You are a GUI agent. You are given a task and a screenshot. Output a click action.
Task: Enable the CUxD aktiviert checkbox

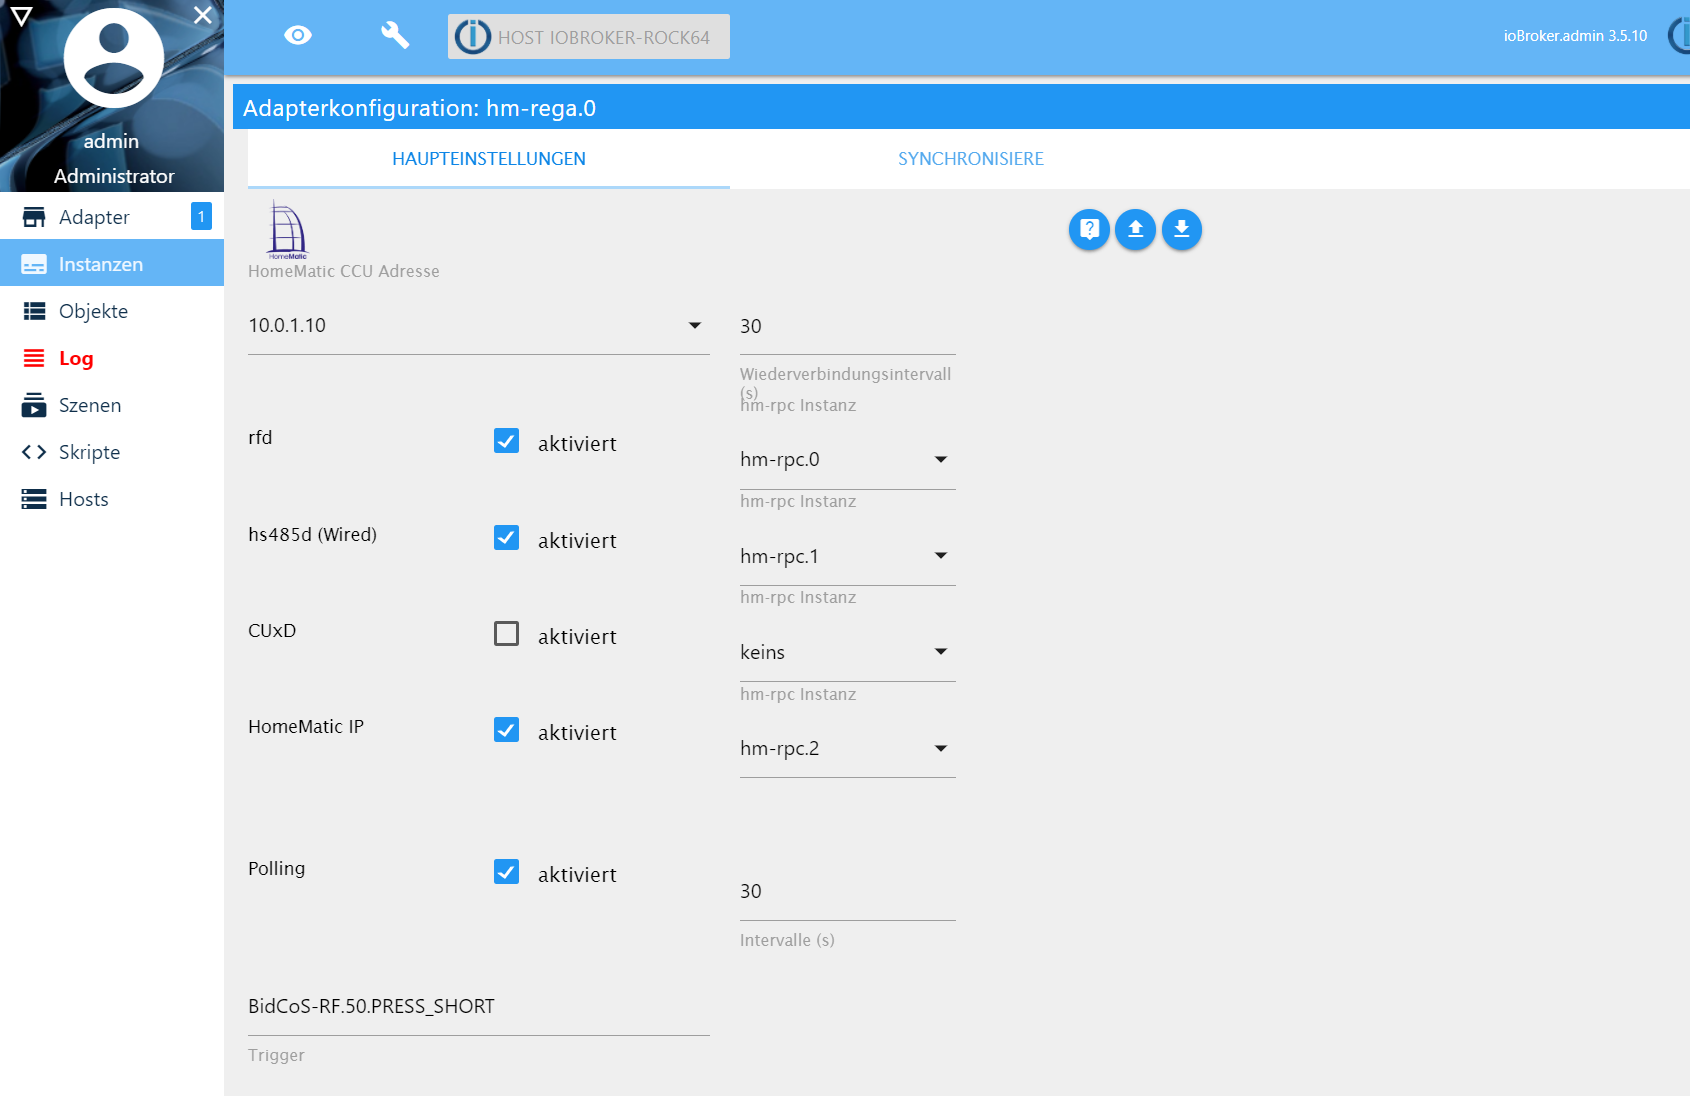tap(507, 634)
